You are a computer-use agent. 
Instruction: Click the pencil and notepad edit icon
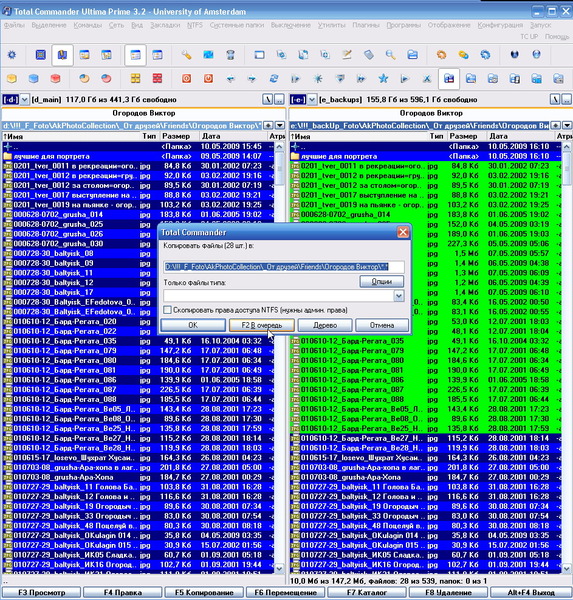coord(347,55)
